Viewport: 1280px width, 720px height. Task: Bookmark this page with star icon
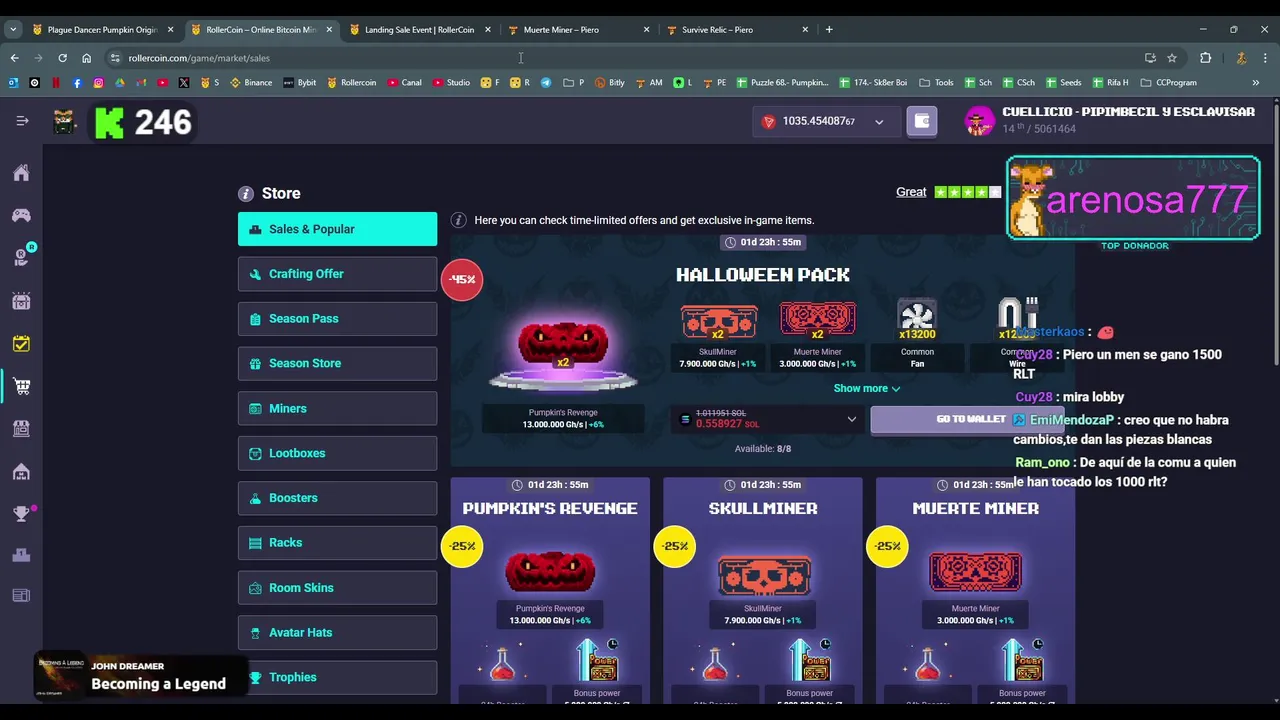[x=1172, y=58]
